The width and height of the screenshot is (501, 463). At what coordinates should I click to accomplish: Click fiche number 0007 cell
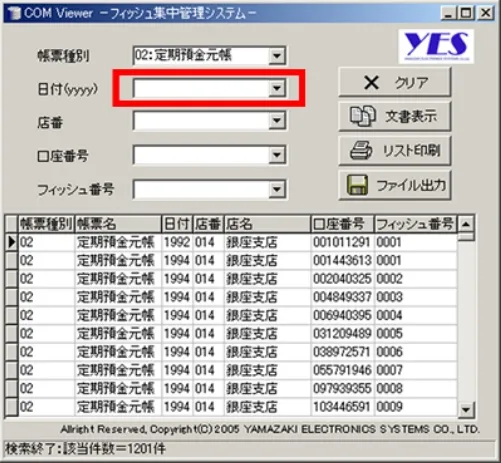(415, 370)
